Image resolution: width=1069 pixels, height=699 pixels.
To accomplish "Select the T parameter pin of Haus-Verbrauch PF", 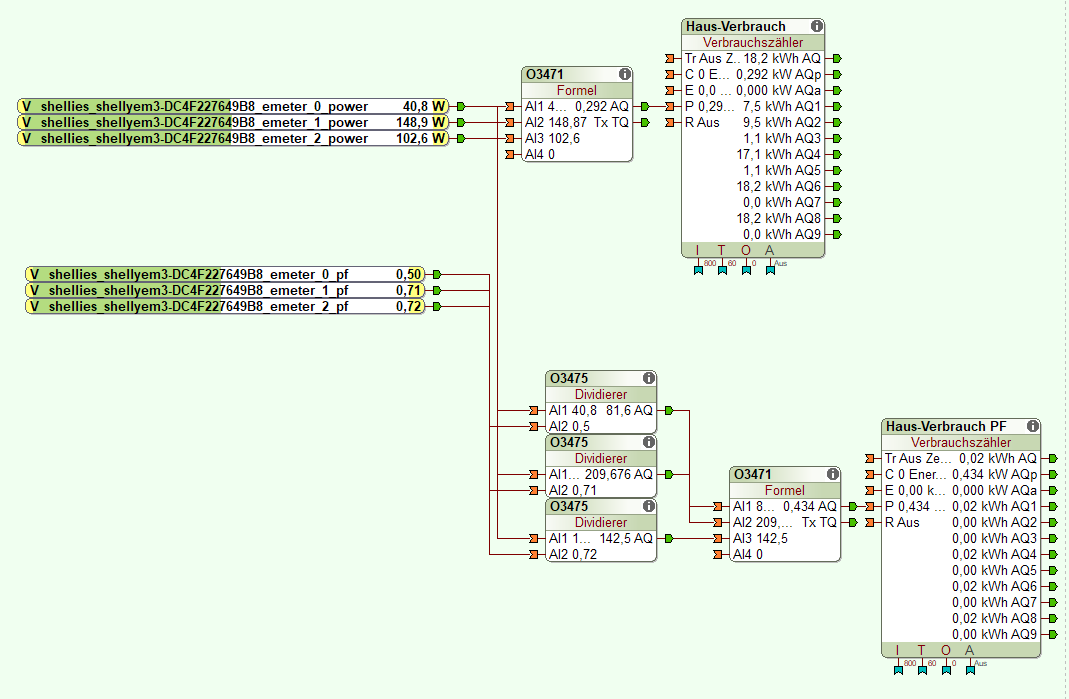I will [922, 670].
